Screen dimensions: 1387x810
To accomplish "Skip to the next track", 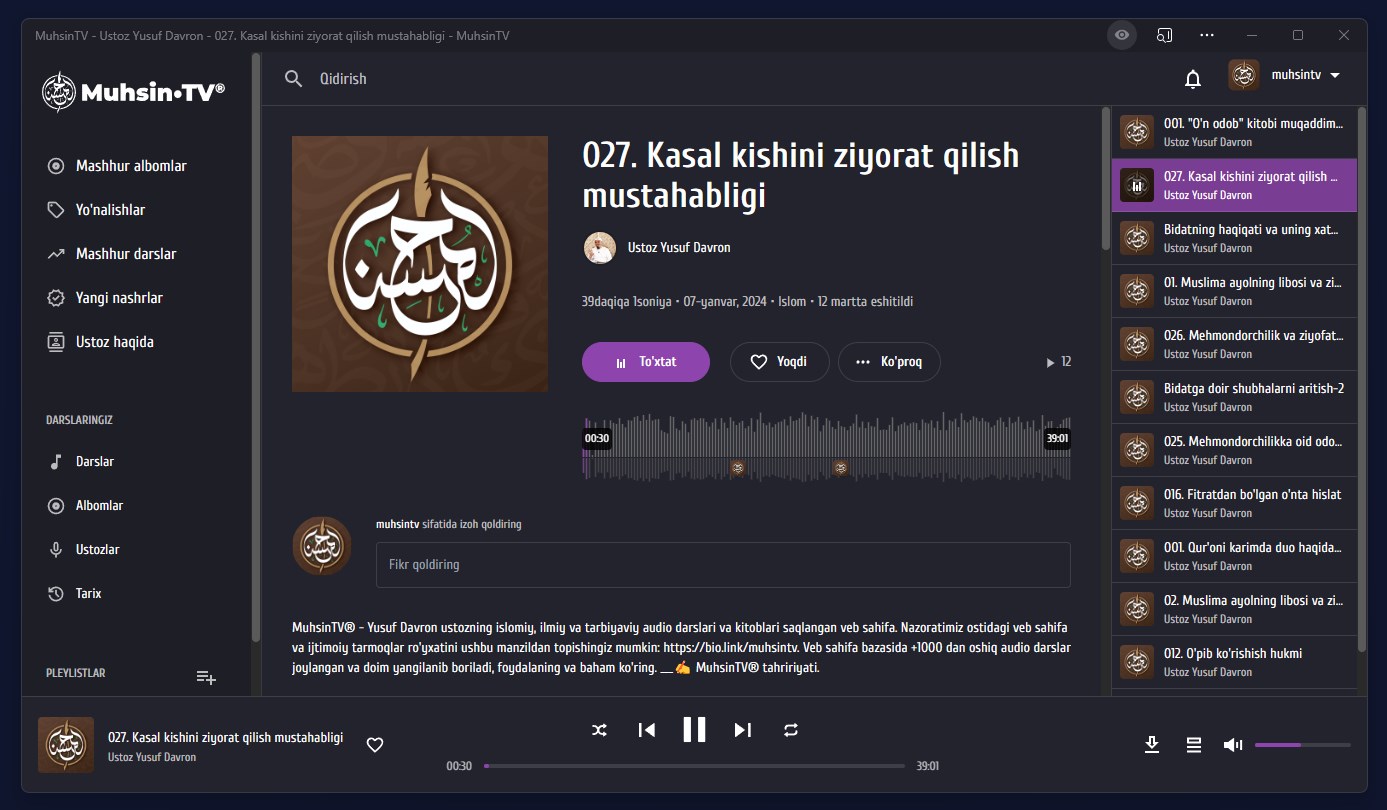I will 742,730.
